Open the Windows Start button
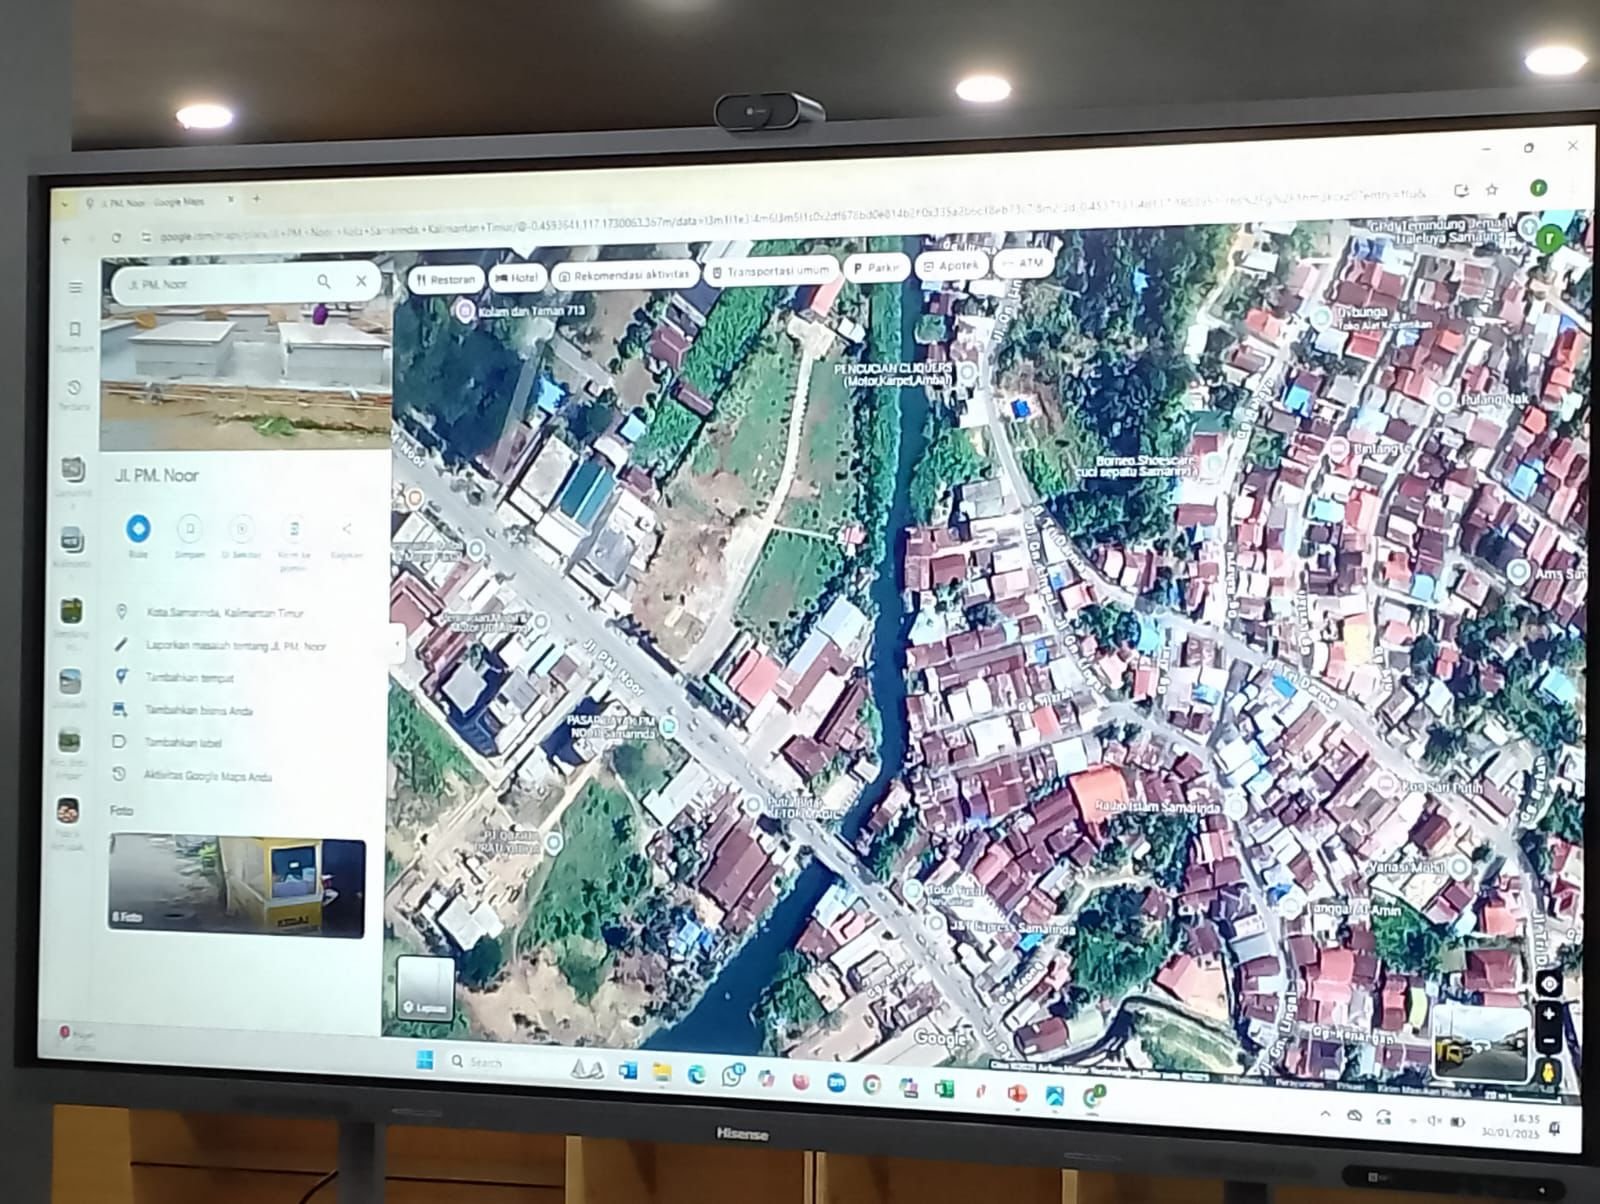1600x1204 pixels. pos(424,1059)
